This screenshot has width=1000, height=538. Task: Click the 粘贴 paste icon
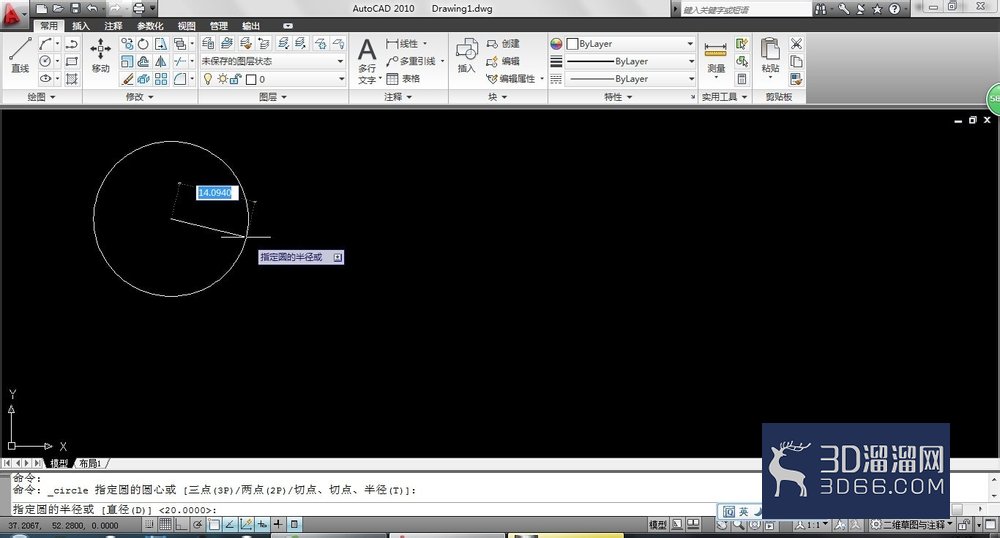[770, 55]
